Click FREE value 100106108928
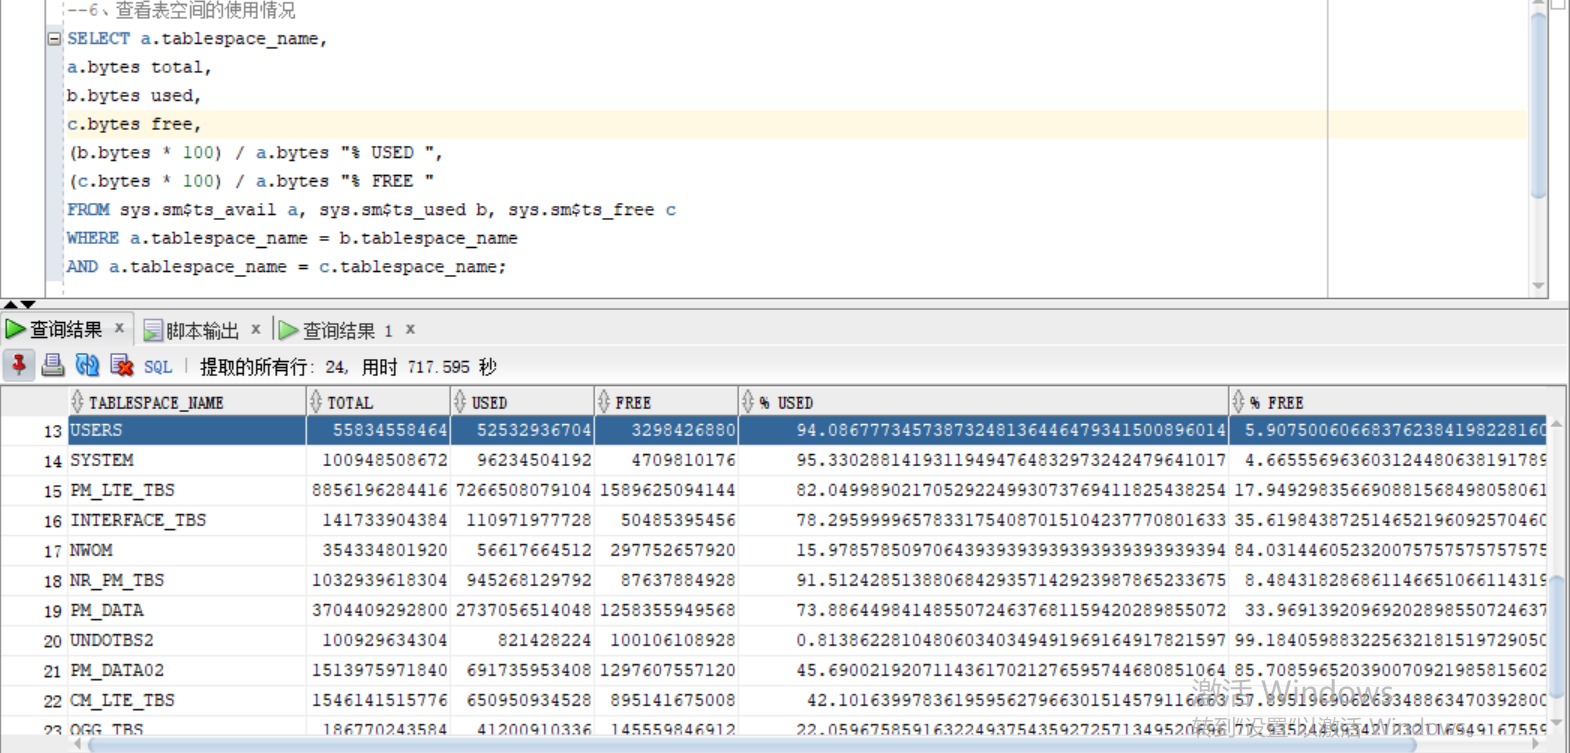 tap(666, 640)
